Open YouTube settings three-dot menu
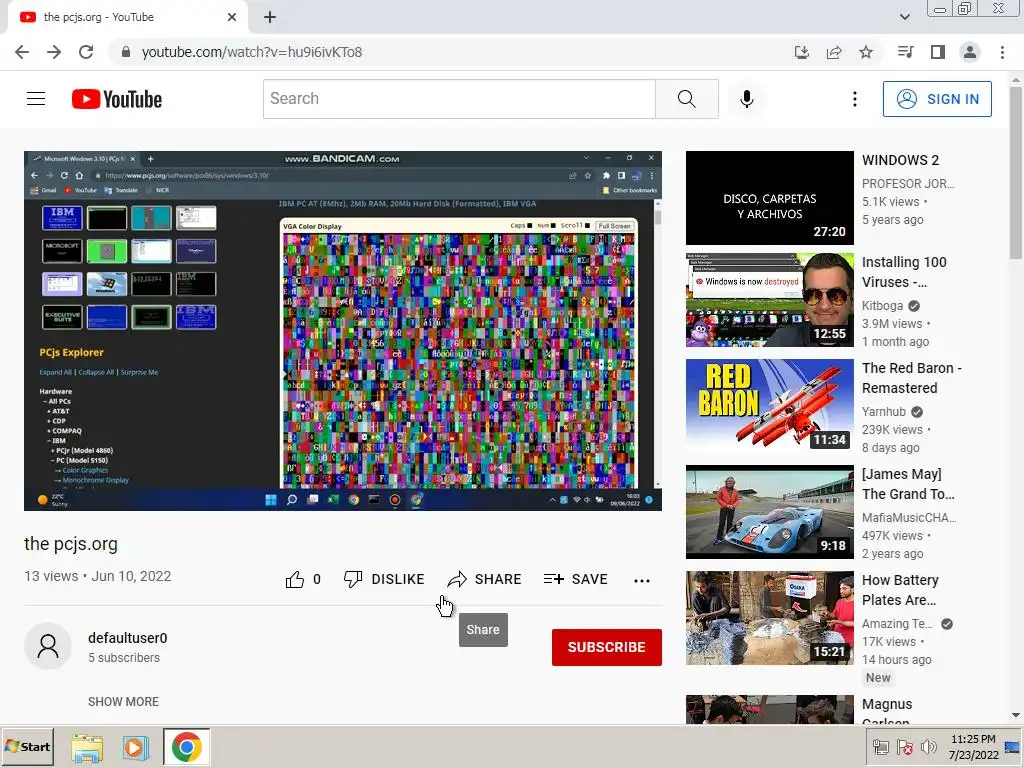The image size is (1024, 768). coord(854,99)
